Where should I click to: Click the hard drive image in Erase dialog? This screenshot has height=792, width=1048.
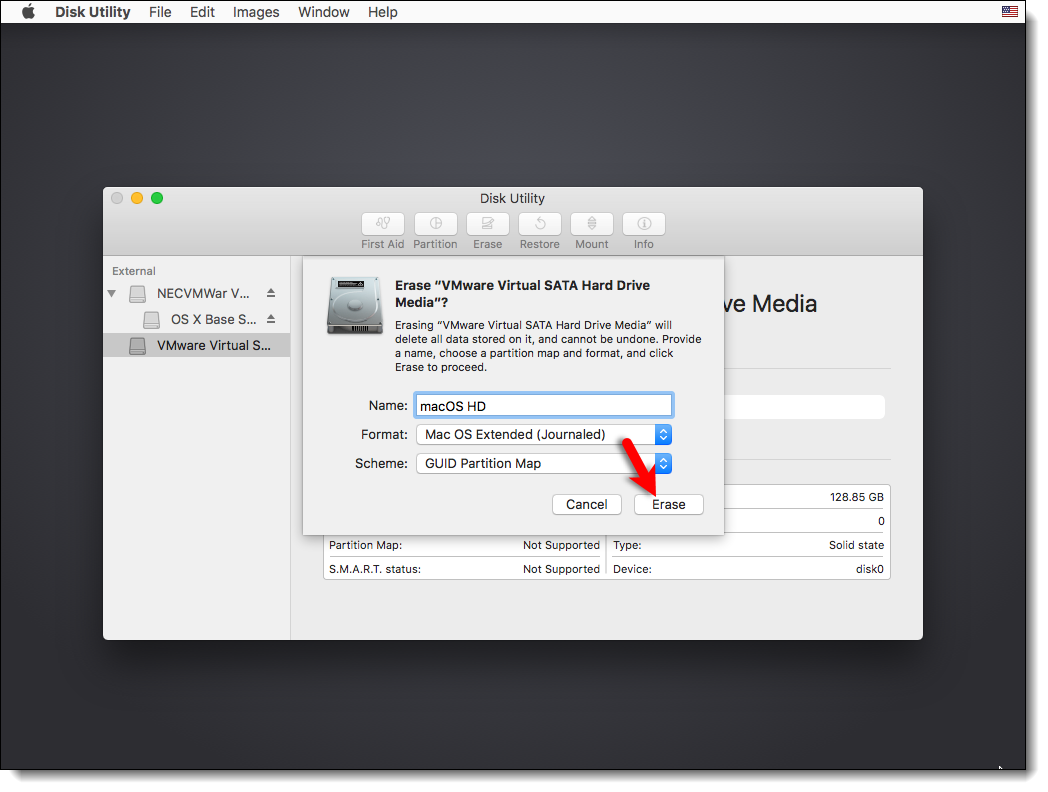pyautogui.click(x=354, y=305)
